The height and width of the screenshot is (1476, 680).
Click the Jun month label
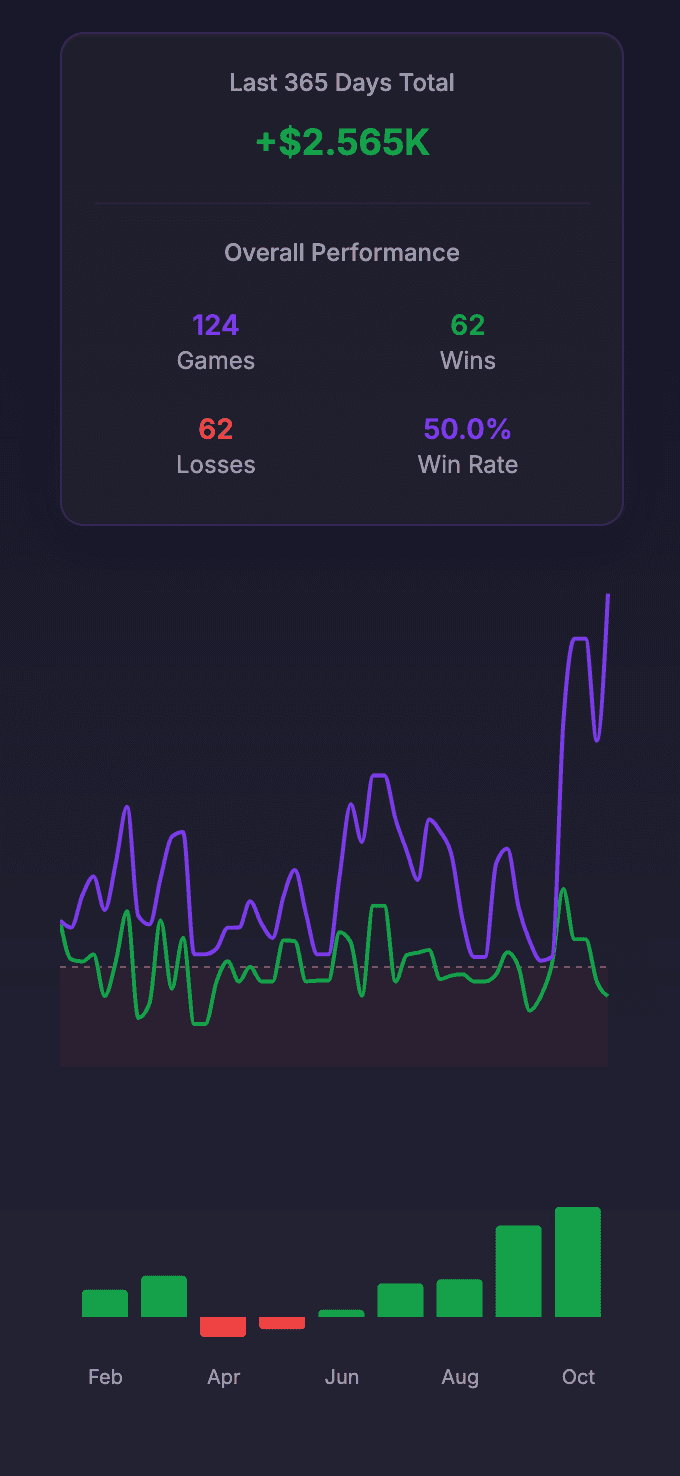click(x=342, y=1377)
